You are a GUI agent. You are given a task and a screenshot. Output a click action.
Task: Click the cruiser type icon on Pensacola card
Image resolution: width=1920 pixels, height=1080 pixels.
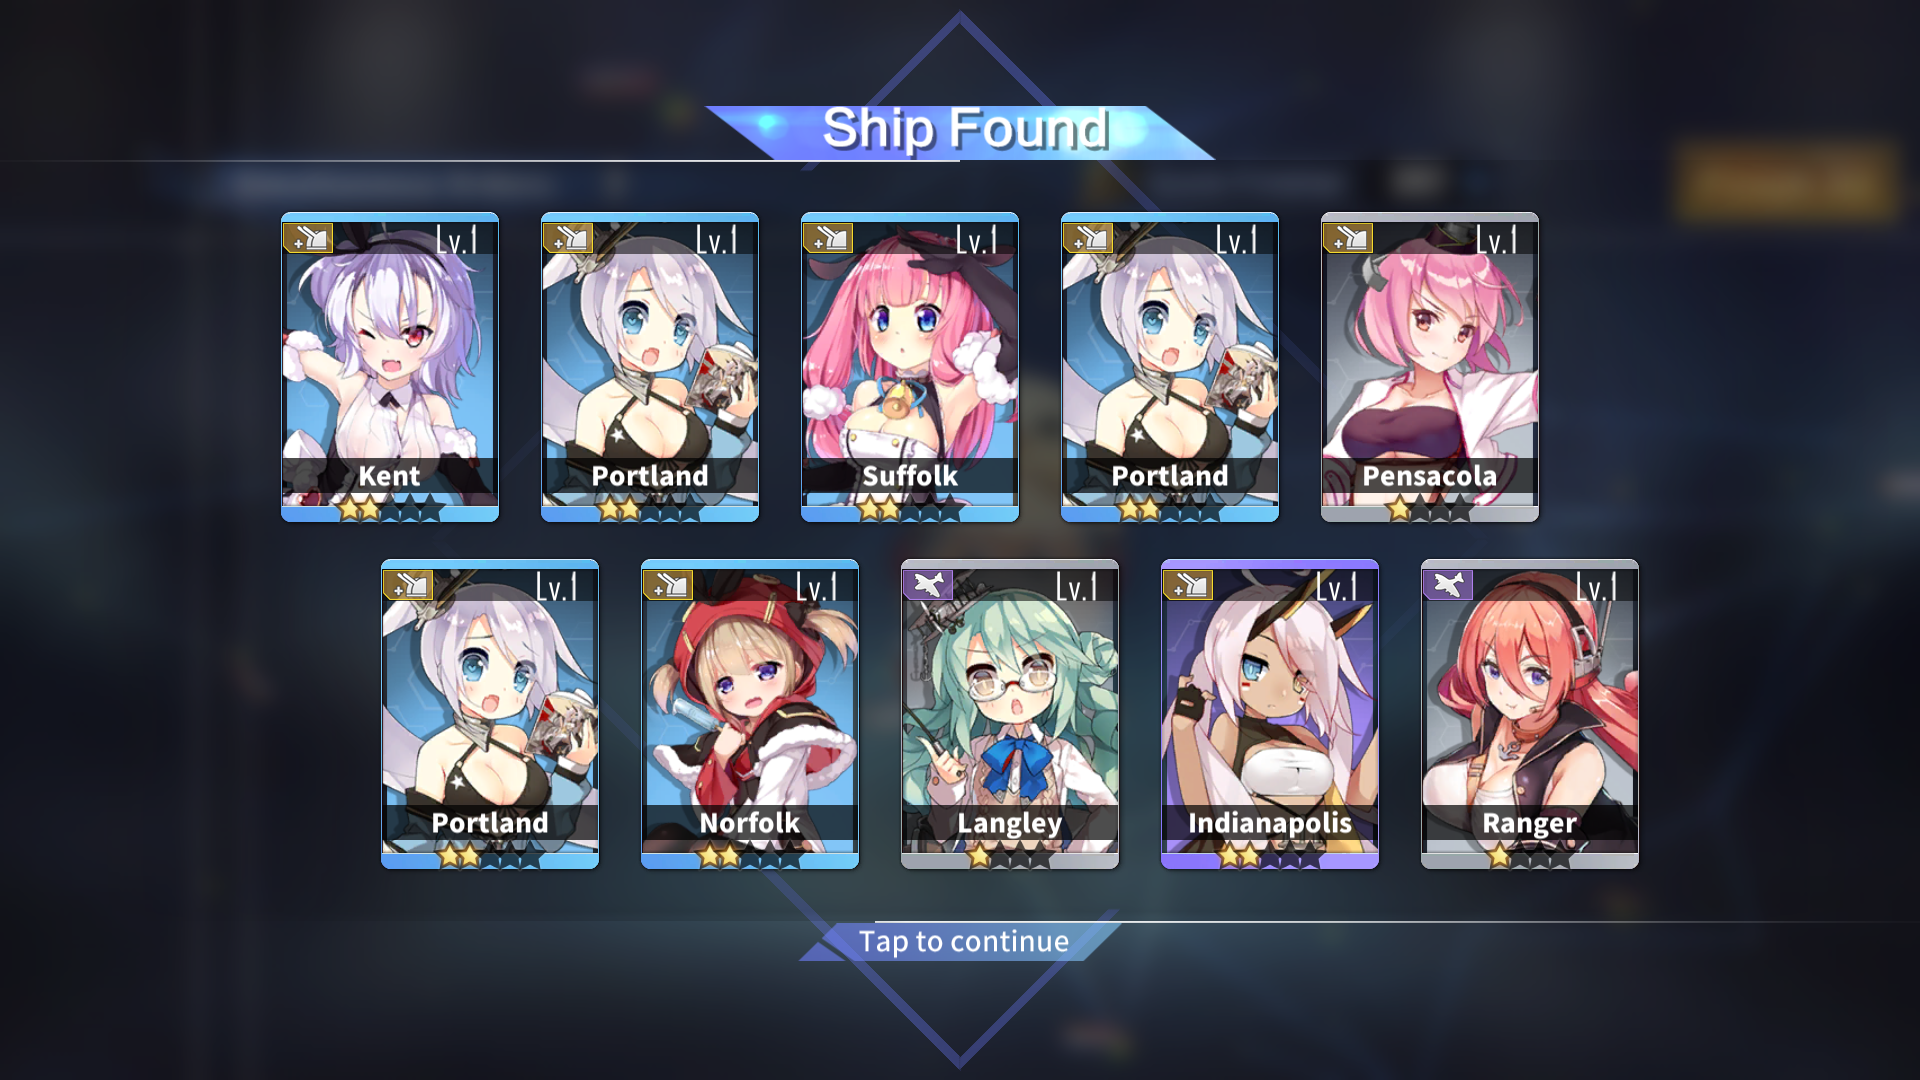pyautogui.click(x=1348, y=238)
